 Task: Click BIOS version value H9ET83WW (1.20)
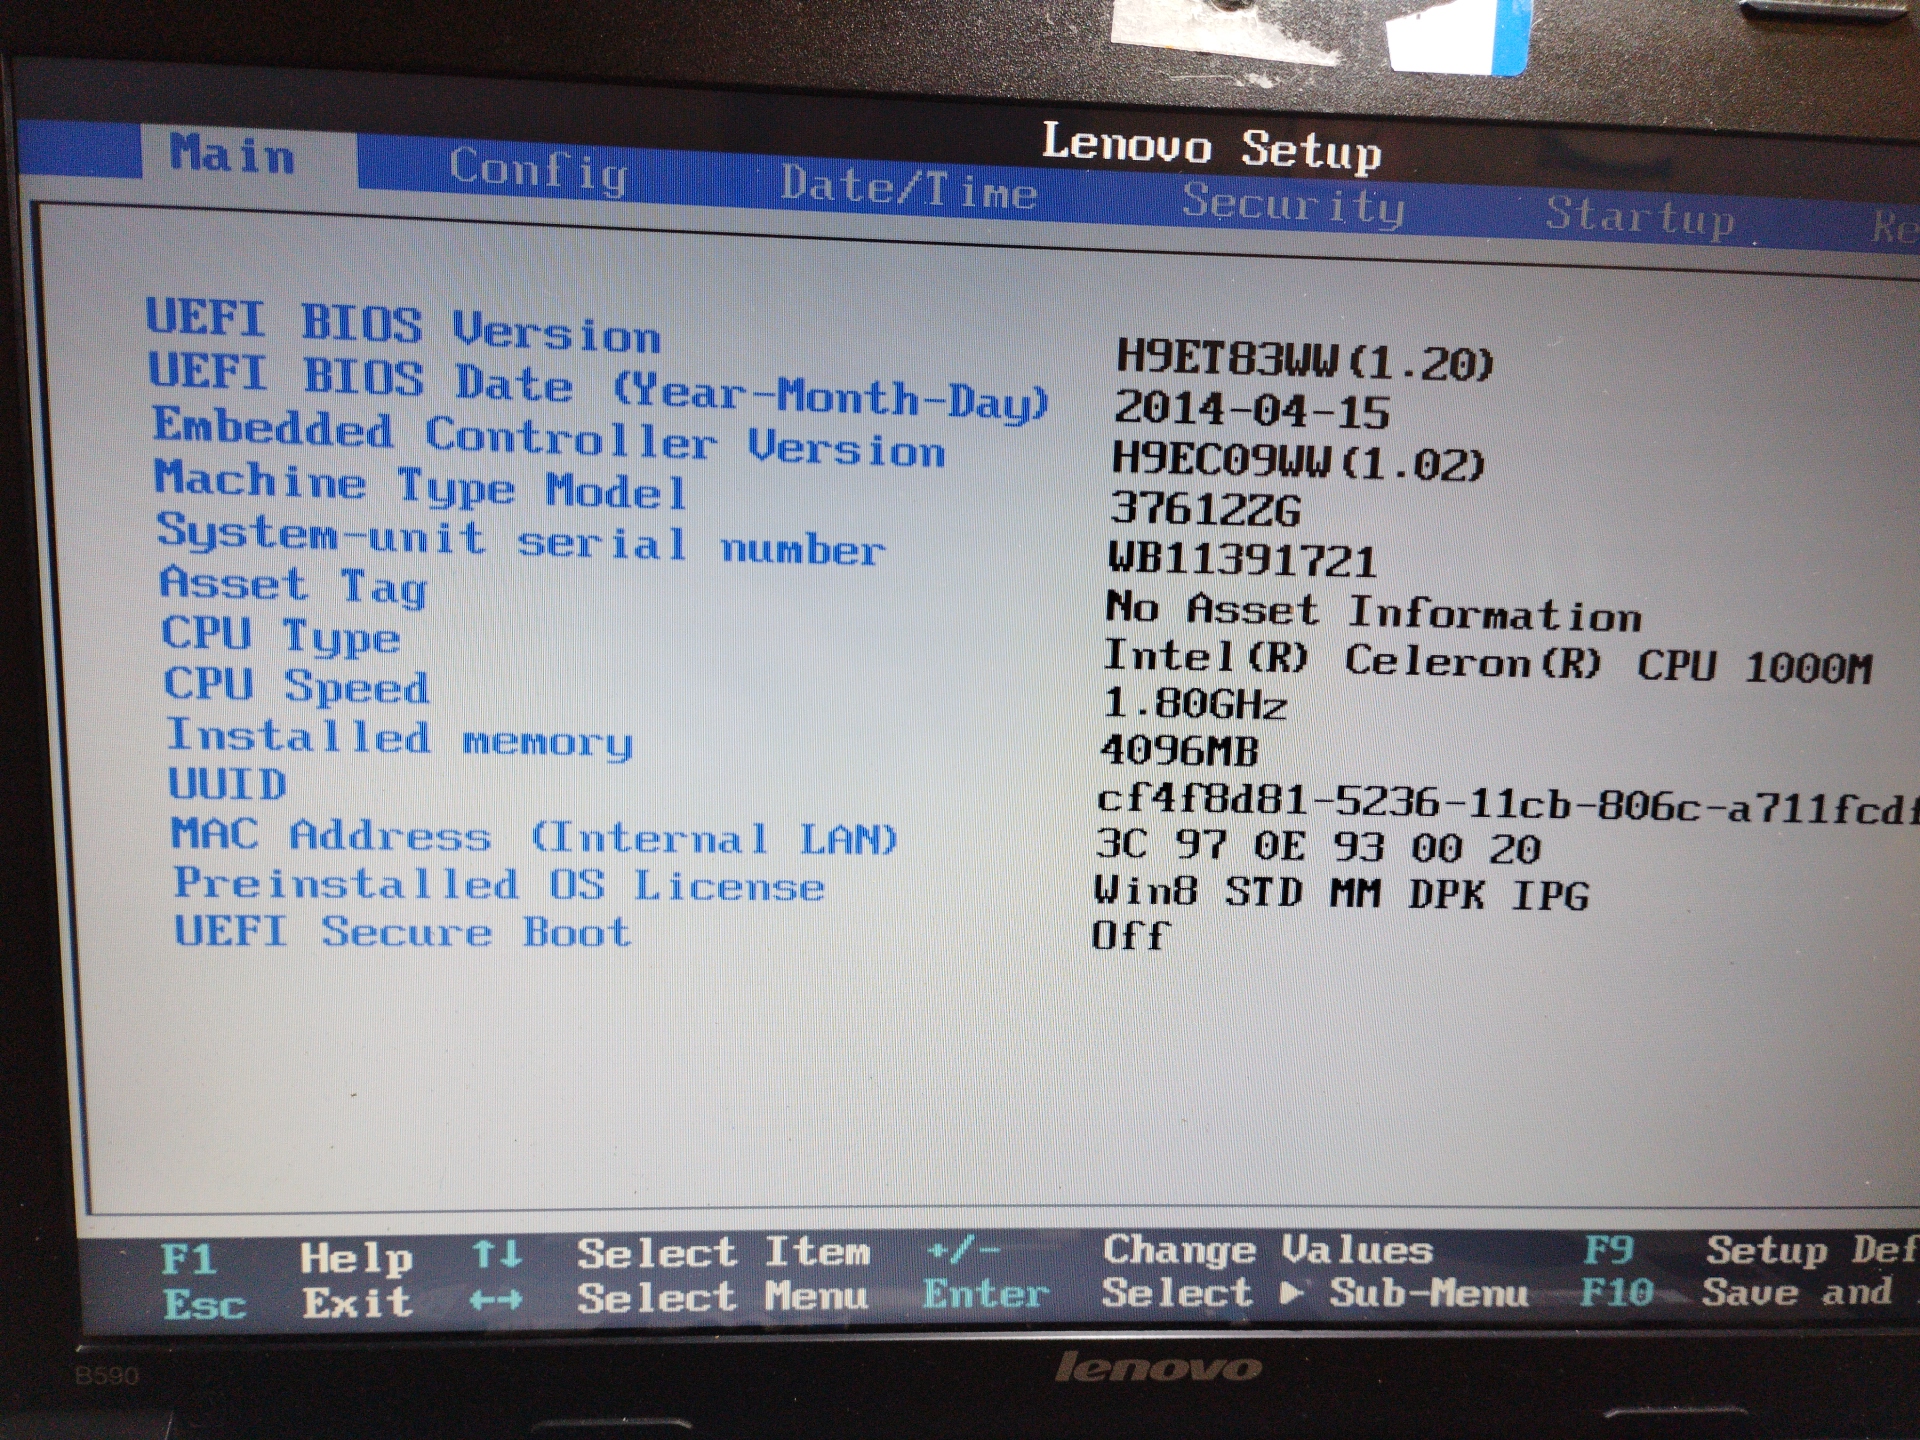point(1305,358)
